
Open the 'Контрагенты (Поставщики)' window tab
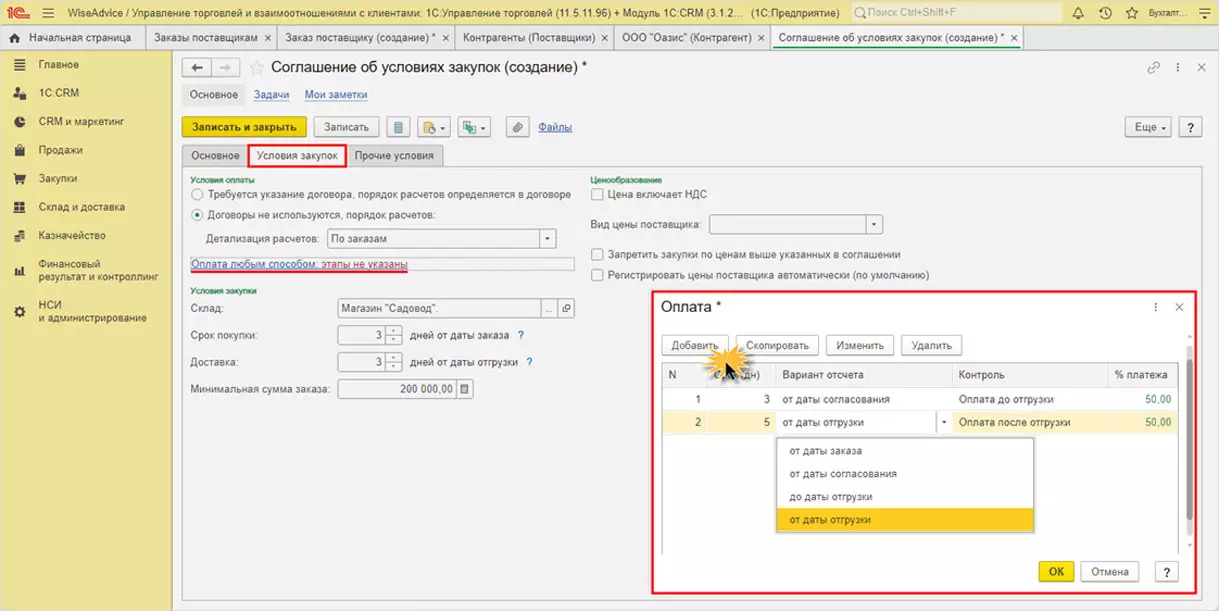click(x=530, y=37)
